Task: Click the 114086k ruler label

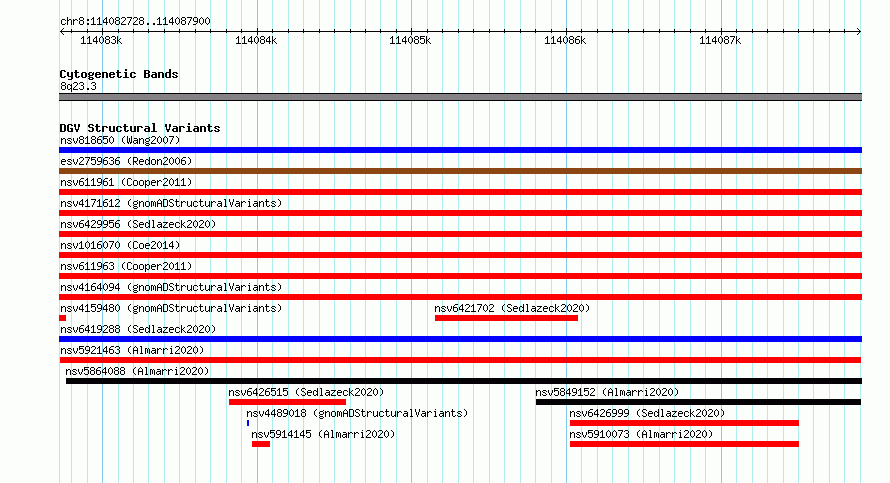Action: 565,40
